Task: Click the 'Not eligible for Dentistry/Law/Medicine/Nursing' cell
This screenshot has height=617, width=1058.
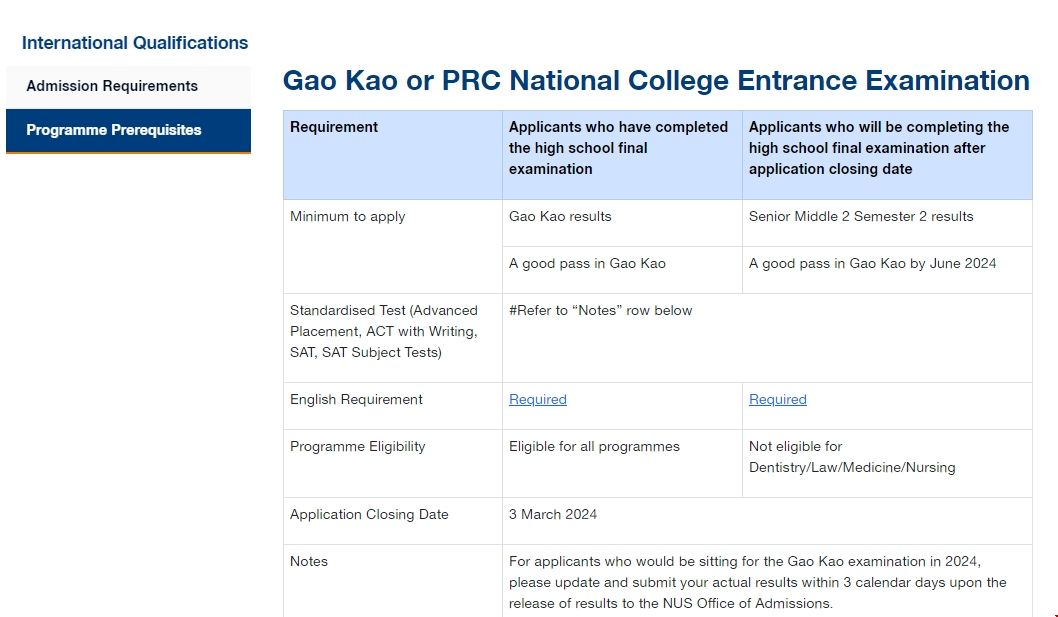Action: point(852,457)
